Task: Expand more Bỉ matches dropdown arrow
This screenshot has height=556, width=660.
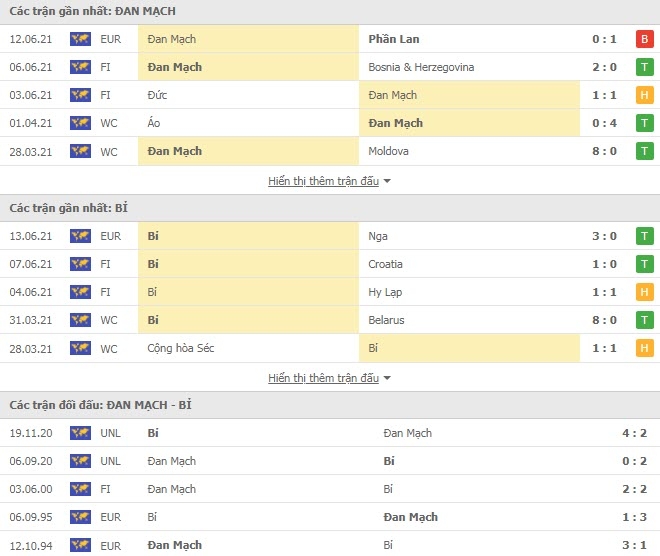Action: click(x=387, y=378)
